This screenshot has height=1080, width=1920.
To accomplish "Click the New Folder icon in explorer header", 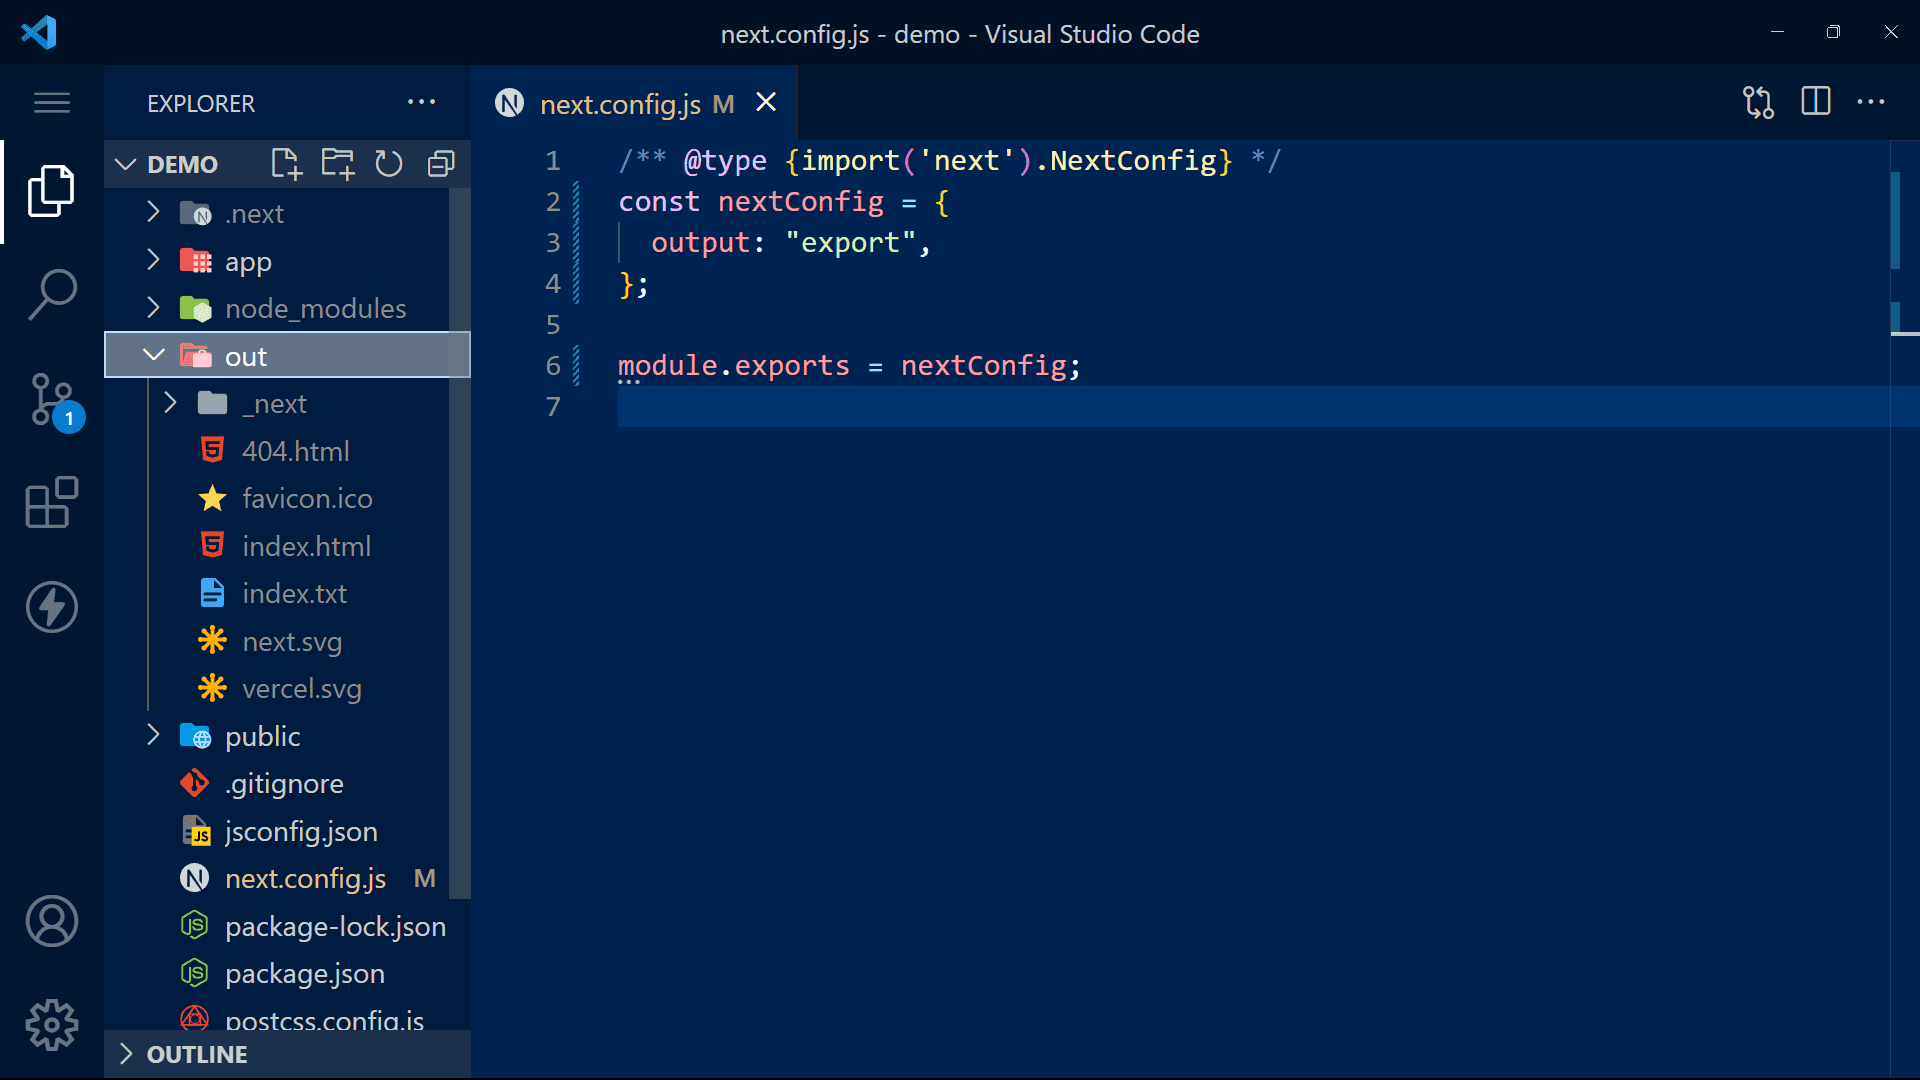I will [338, 164].
